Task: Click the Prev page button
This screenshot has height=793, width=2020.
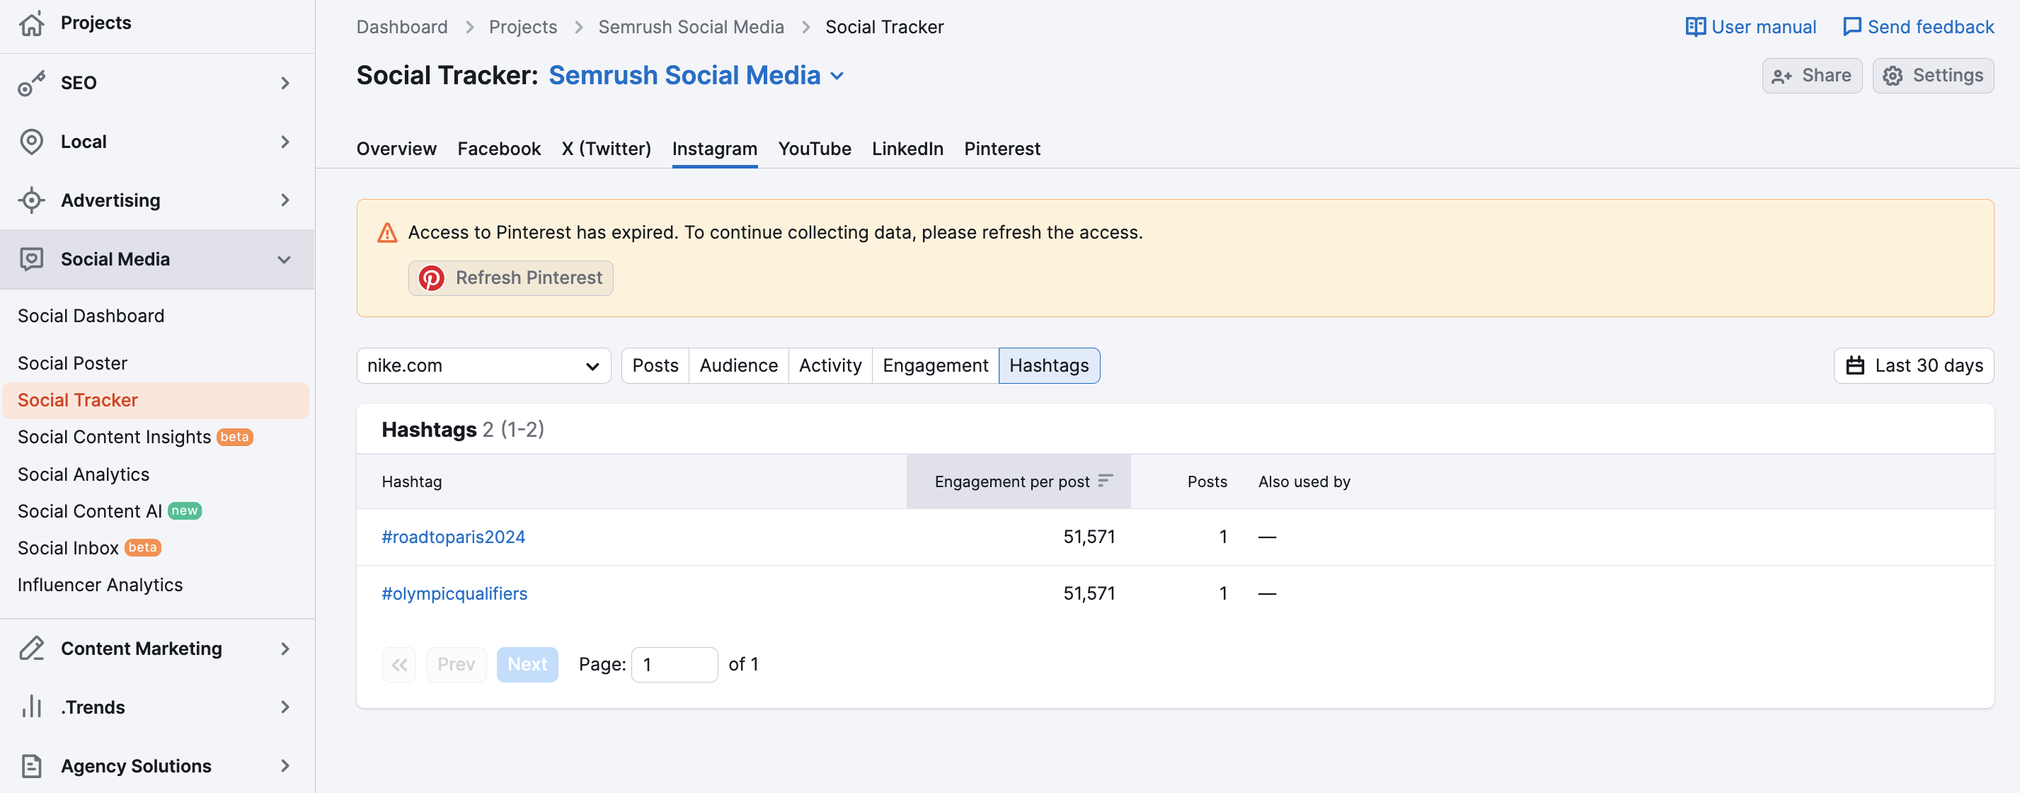Action: click(456, 665)
